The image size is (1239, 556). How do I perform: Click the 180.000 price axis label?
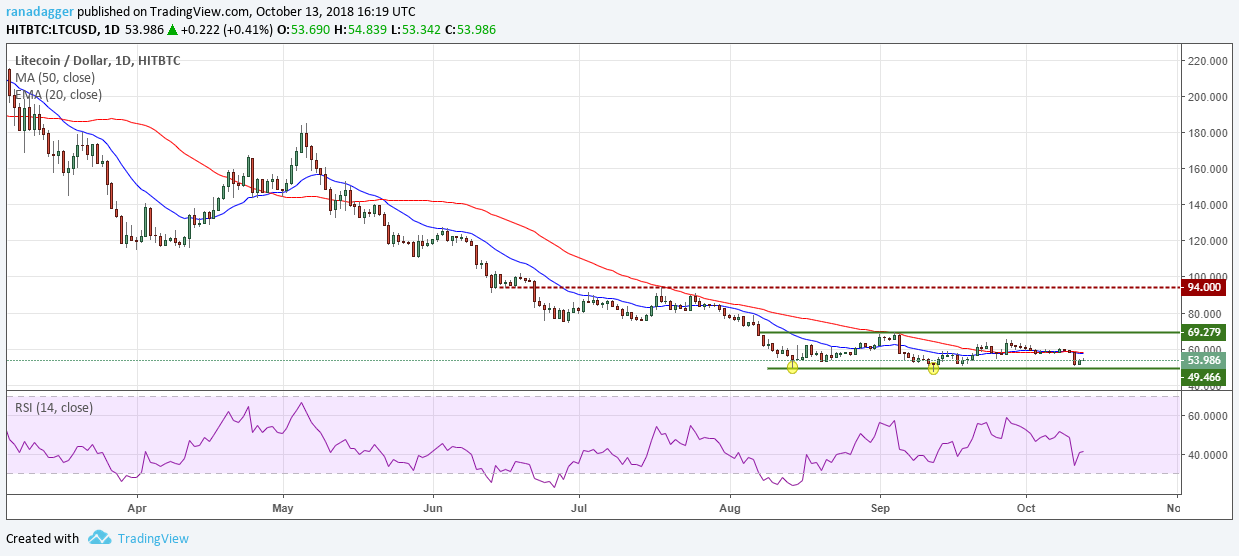click(1208, 133)
